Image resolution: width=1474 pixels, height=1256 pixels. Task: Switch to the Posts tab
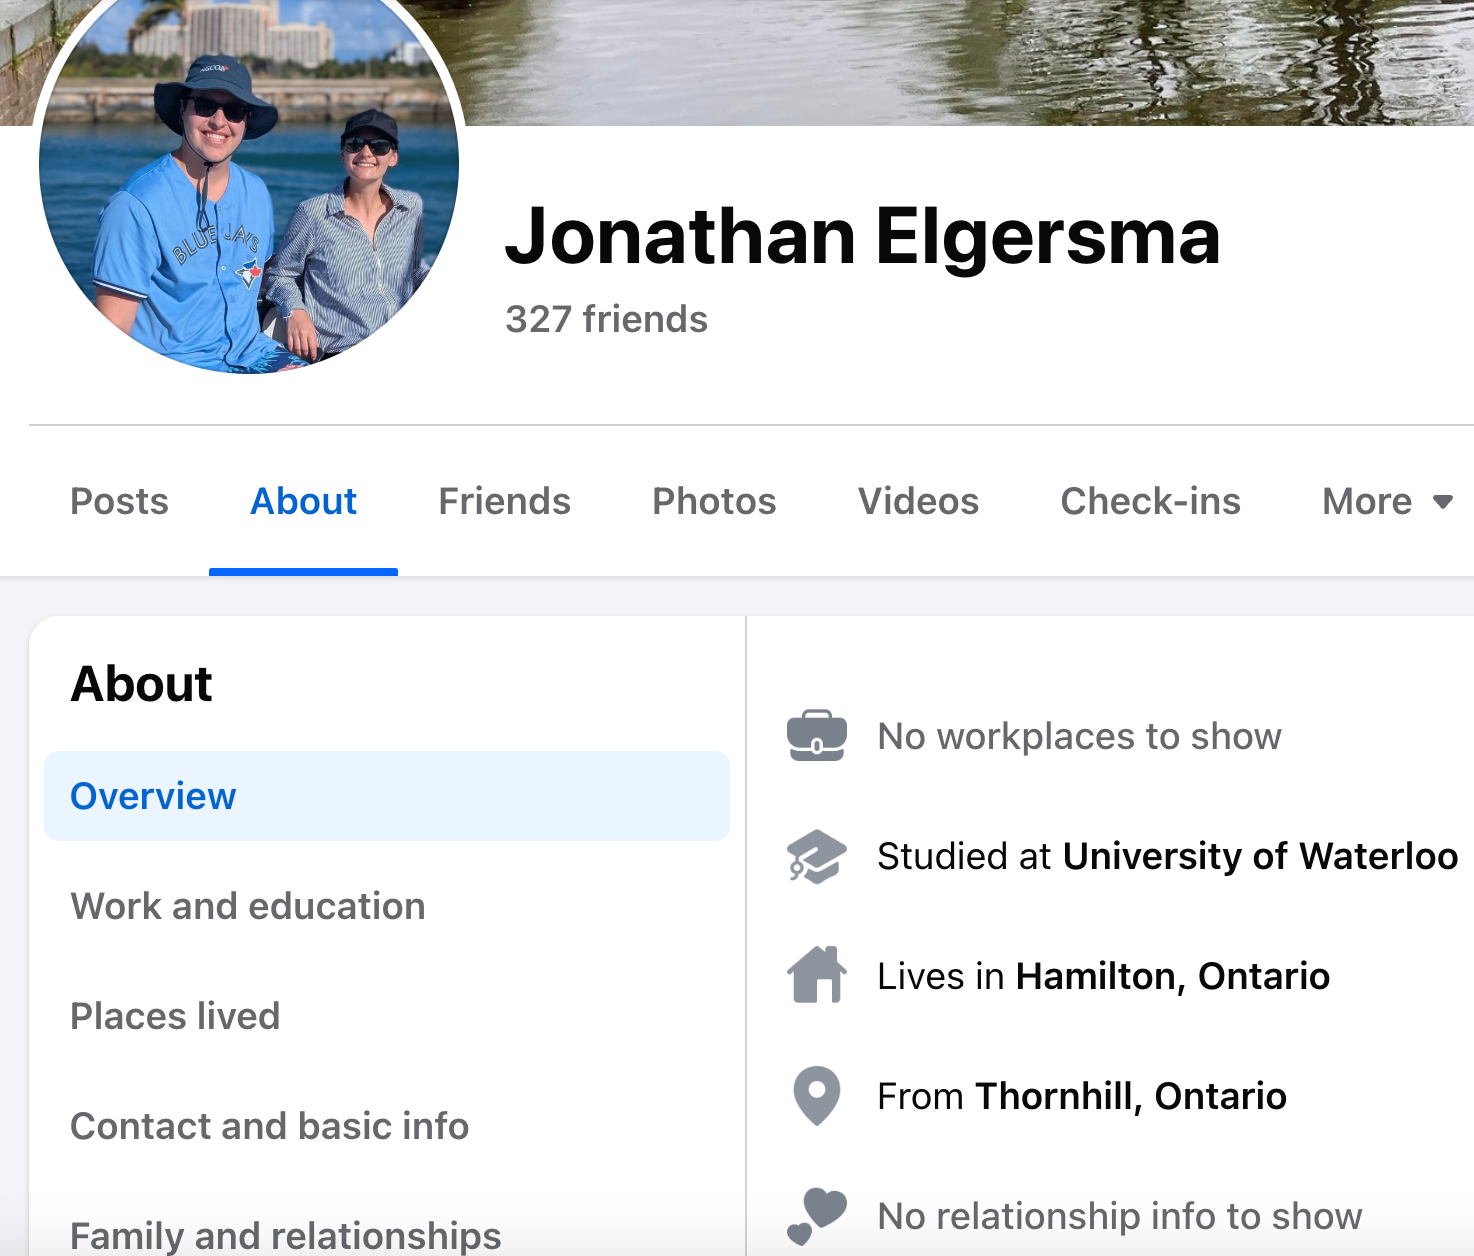(119, 501)
